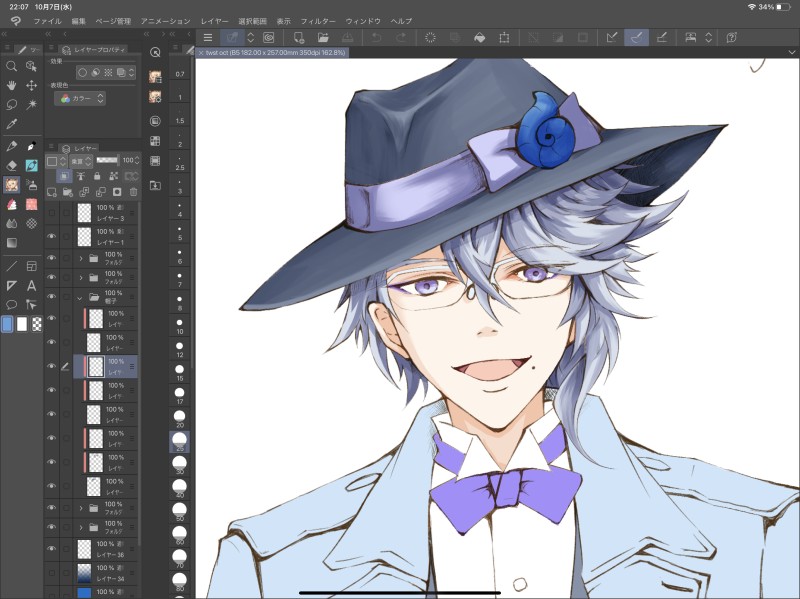Hide the 帽子 folder using eye icon

coord(52,296)
